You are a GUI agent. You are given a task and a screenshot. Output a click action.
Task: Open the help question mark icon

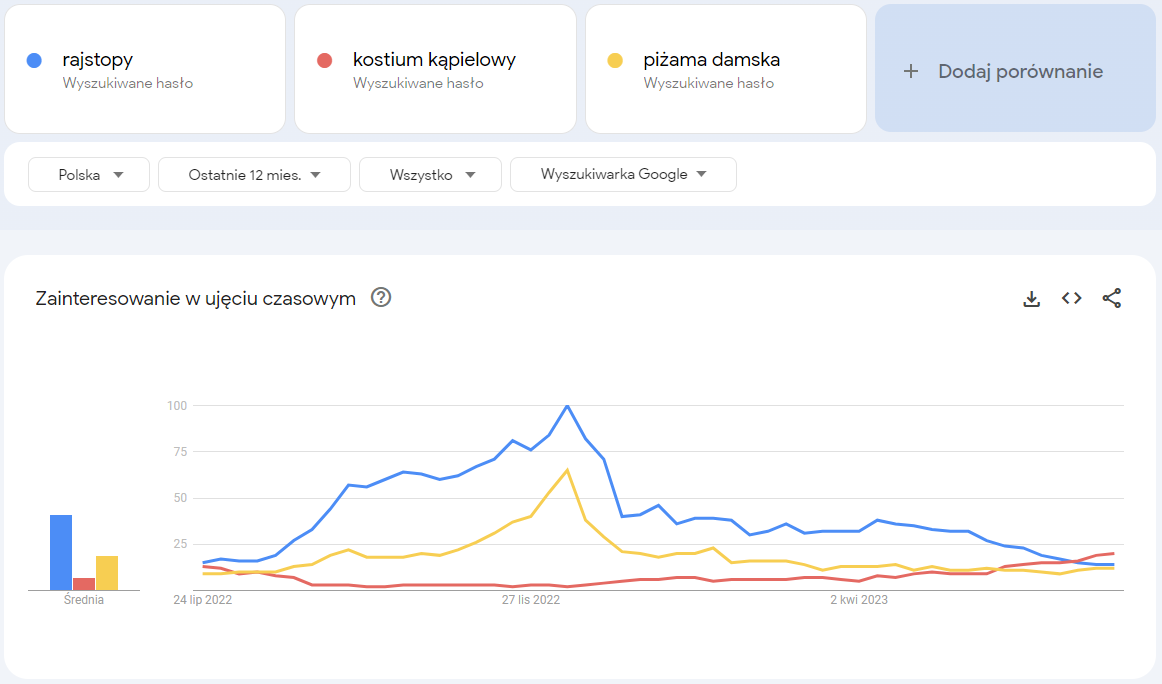pos(381,297)
